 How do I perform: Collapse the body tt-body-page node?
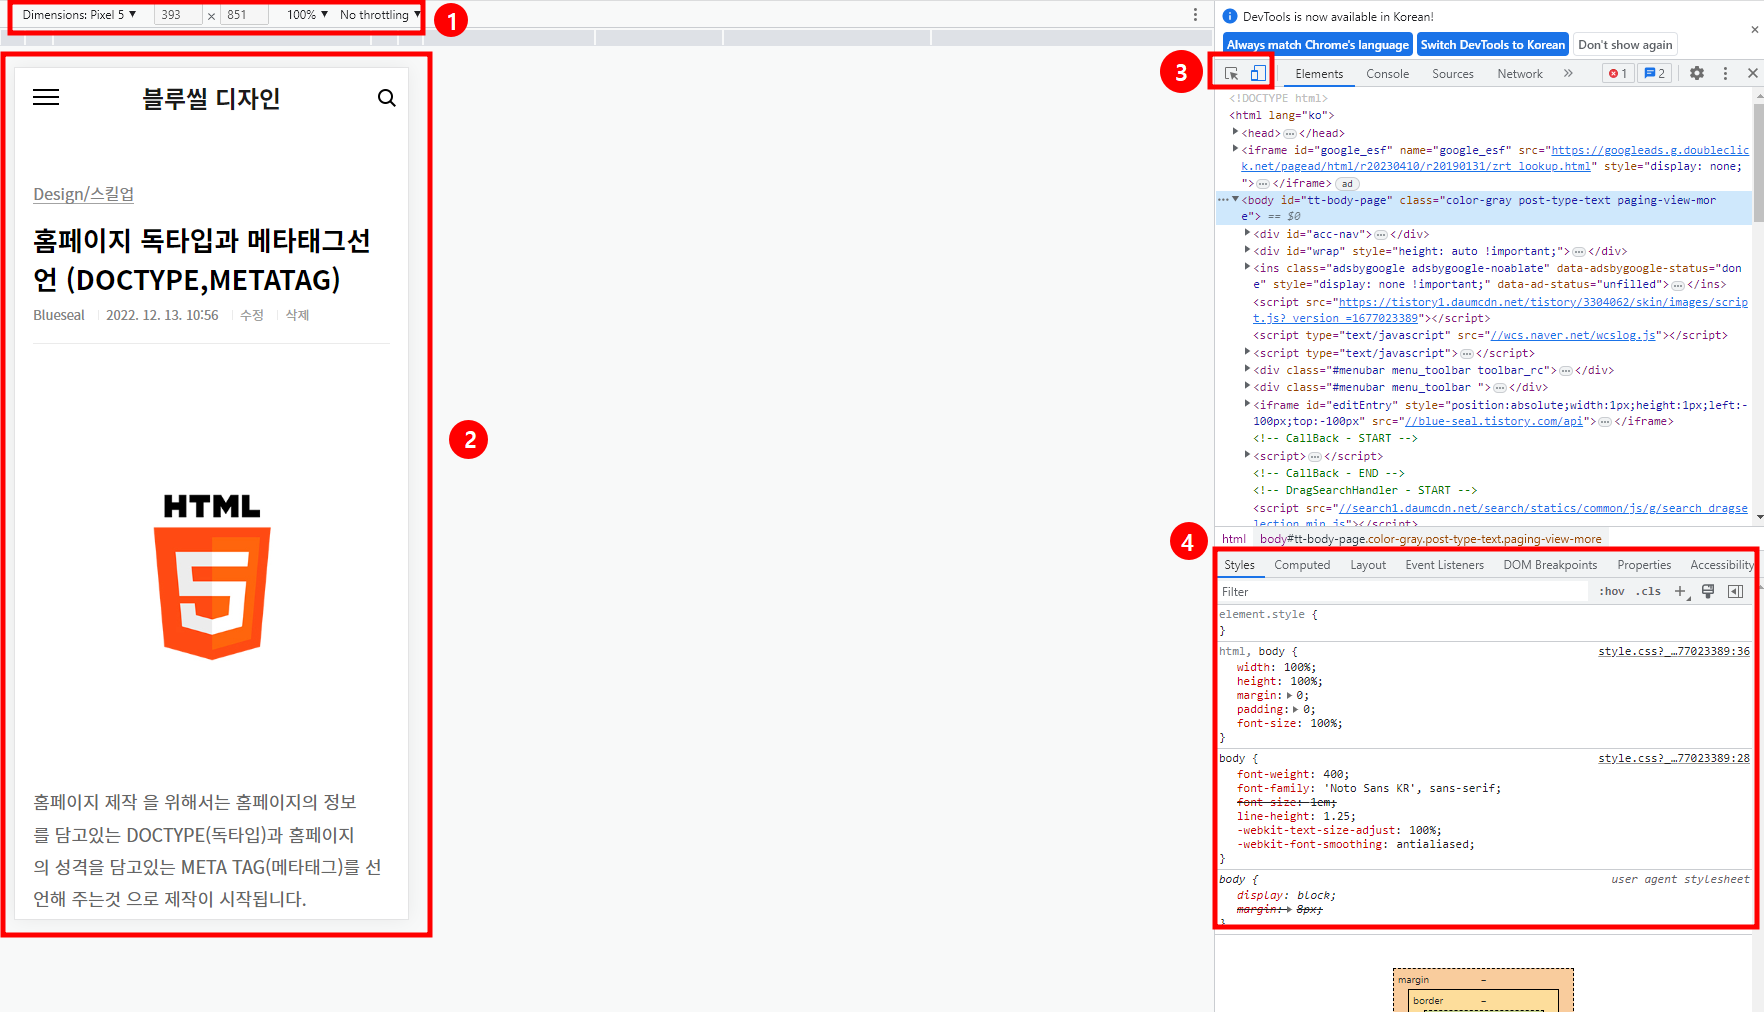1236,200
